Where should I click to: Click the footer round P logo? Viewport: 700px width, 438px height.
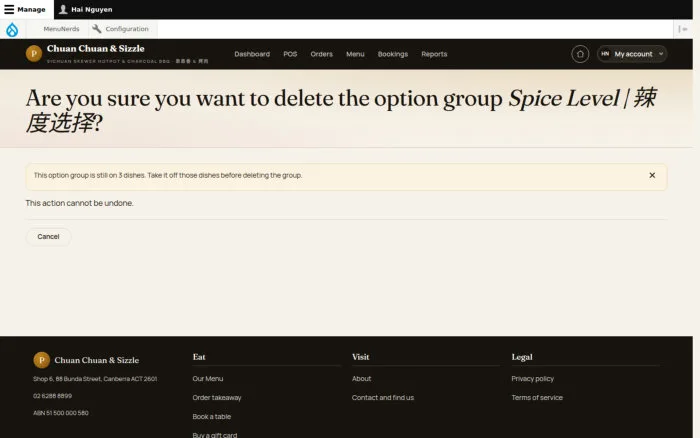click(x=42, y=360)
